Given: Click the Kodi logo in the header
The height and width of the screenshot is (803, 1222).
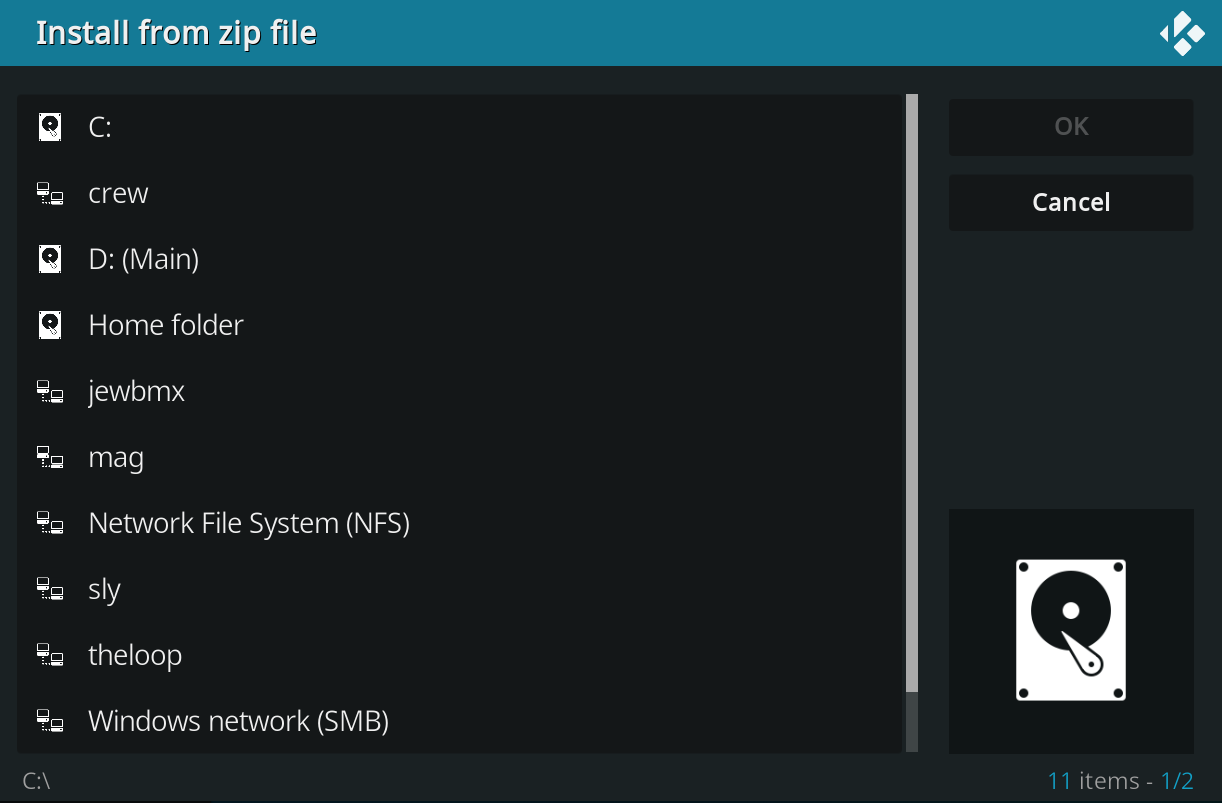Looking at the screenshot, I should pyautogui.click(x=1182, y=33).
